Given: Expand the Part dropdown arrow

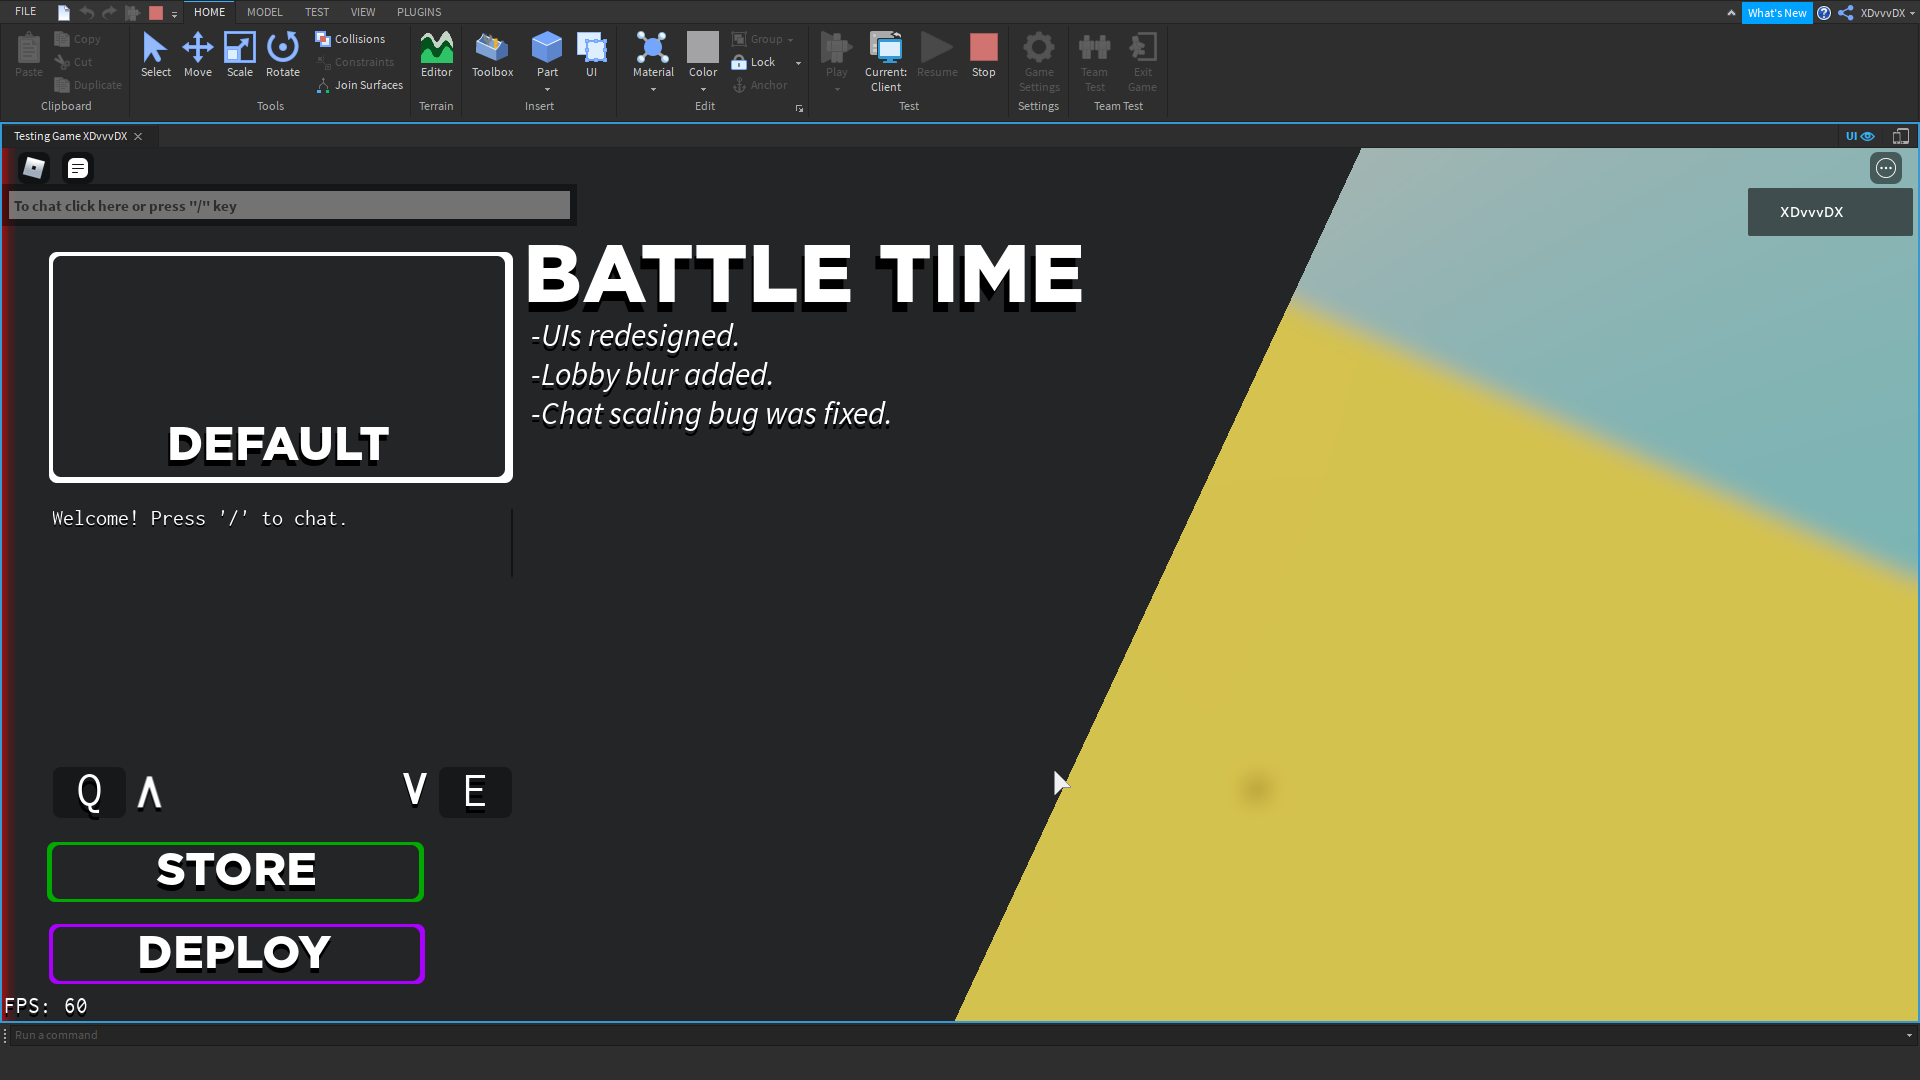Looking at the screenshot, I should [547, 89].
